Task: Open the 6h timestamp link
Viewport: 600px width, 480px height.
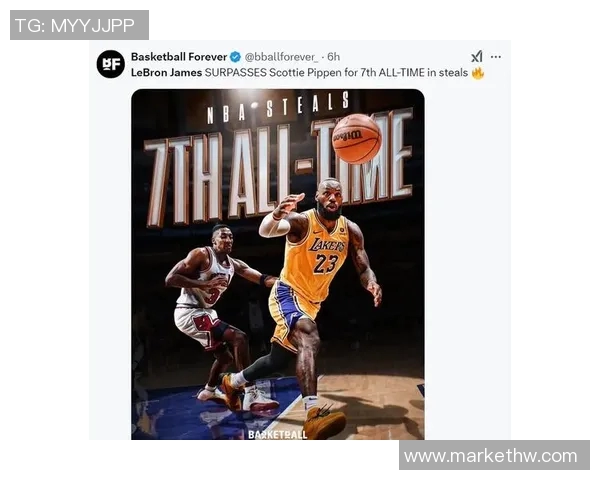Action: 334,57
